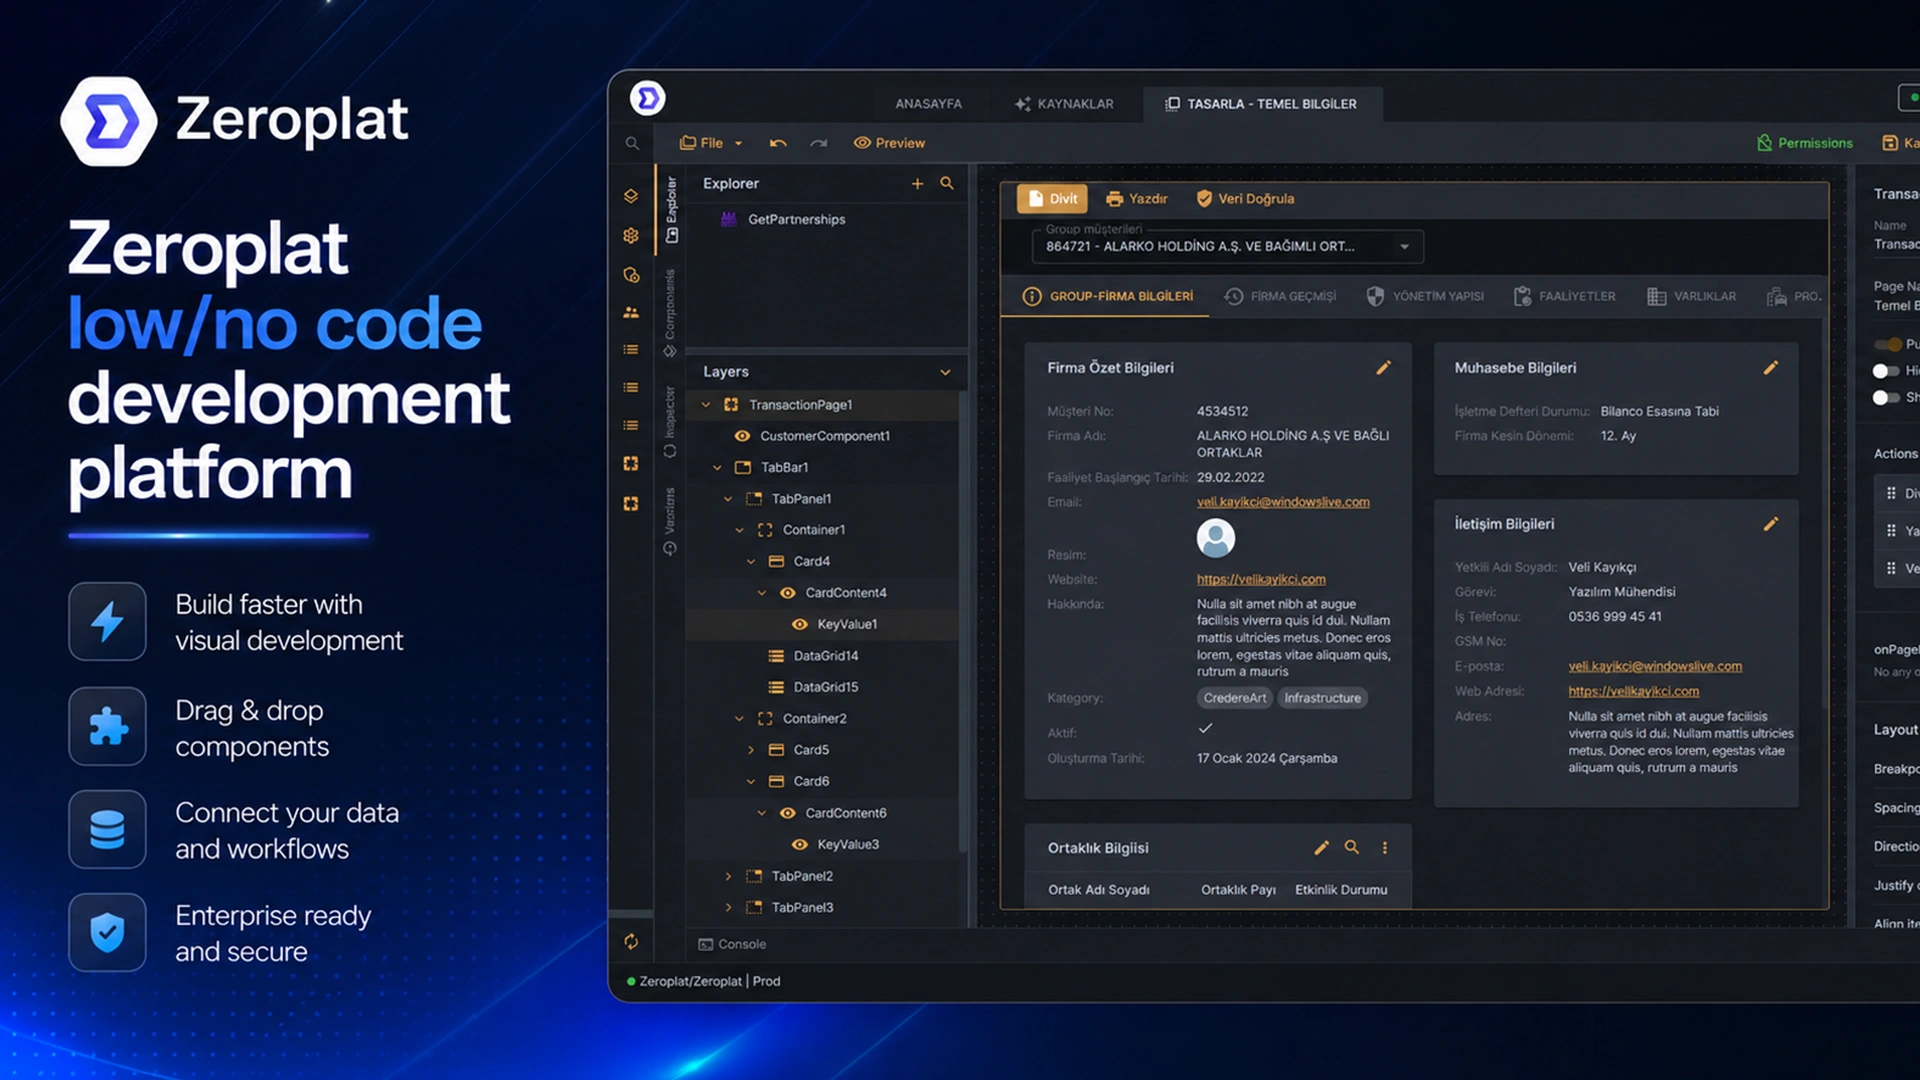This screenshot has height=1080, width=1920.
Task: Open Permissions settings
Action: [1805, 143]
